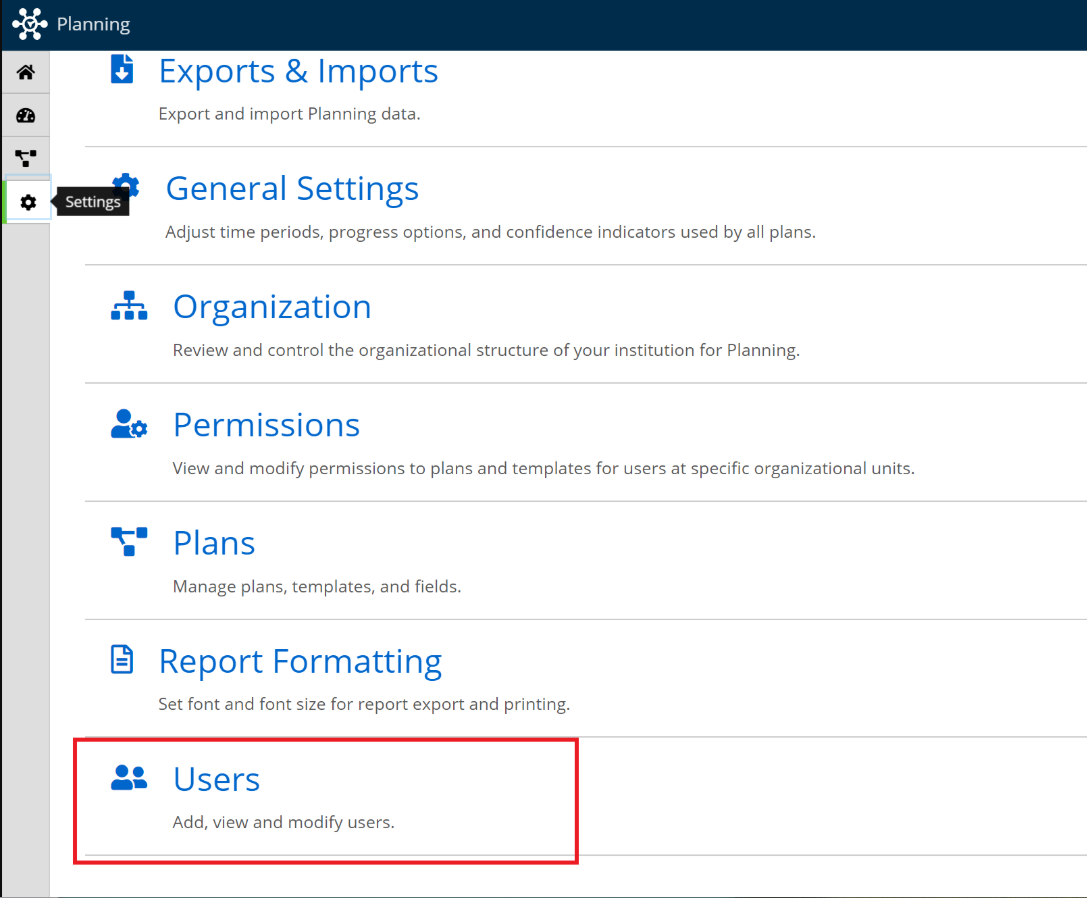Viewport: 1087px width, 898px height.
Task: Open the Plans management page
Action: coord(213,542)
